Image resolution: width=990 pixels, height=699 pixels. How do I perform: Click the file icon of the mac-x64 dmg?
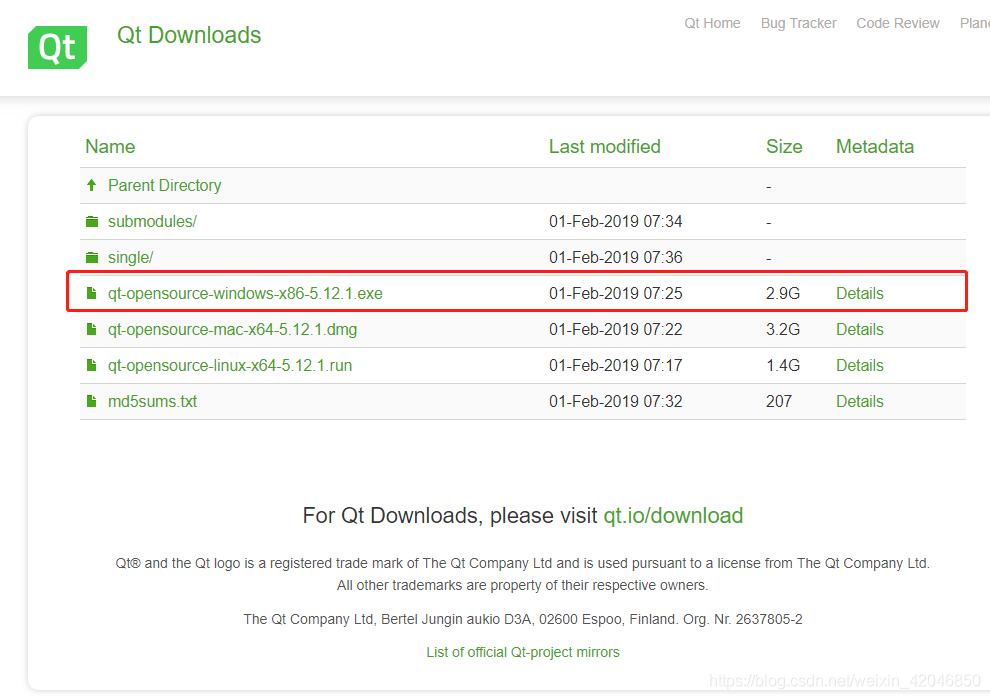[x=92, y=329]
